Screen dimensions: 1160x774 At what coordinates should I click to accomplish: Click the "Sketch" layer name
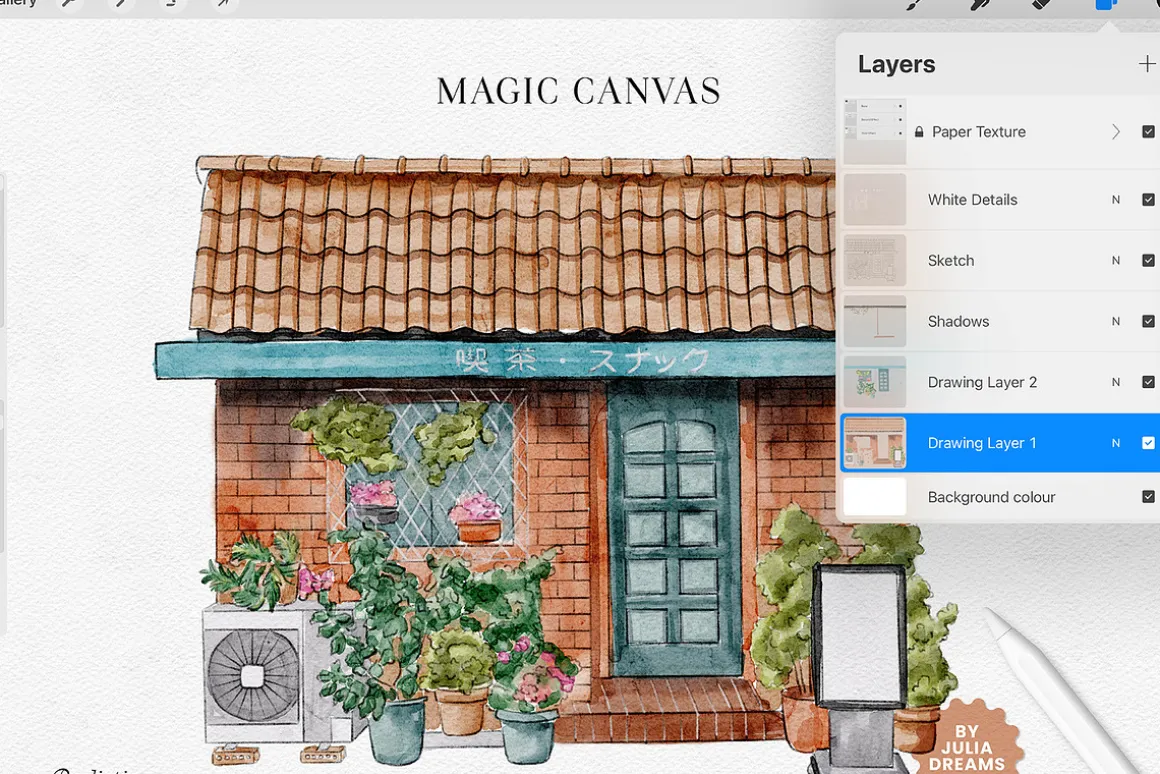click(x=951, y=260)
